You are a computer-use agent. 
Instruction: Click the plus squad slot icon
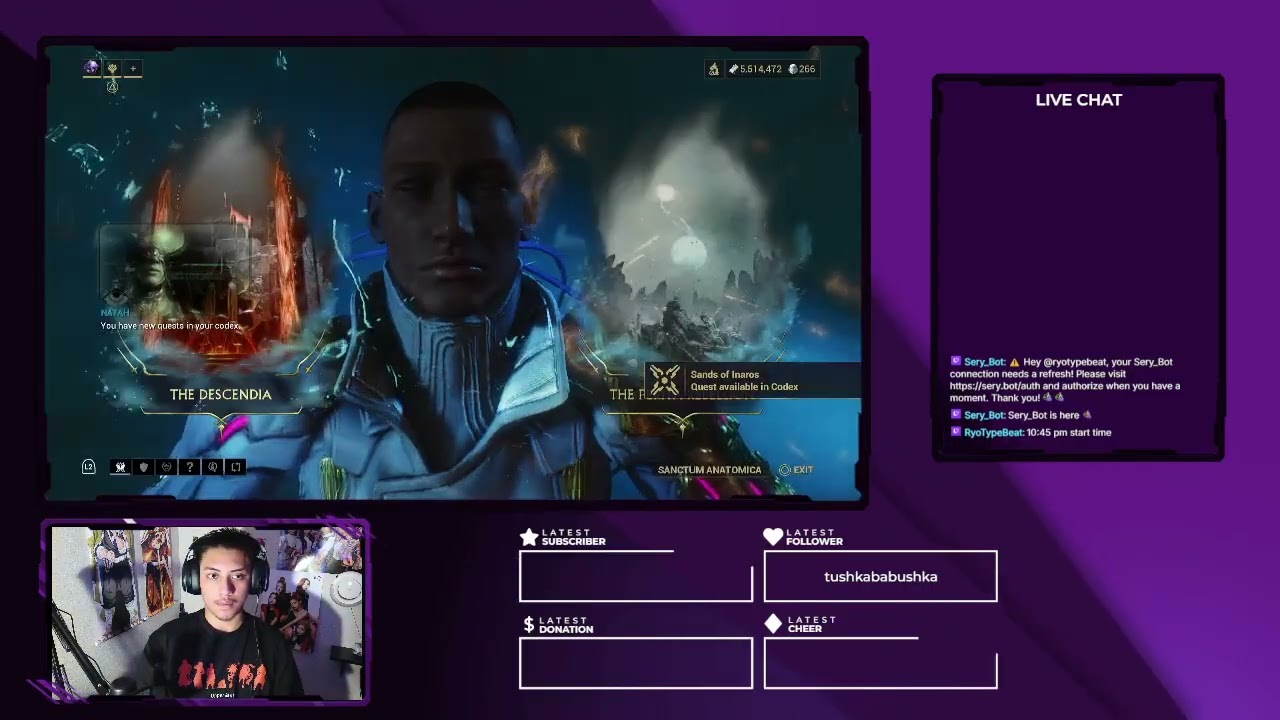(x=133, y=68)
